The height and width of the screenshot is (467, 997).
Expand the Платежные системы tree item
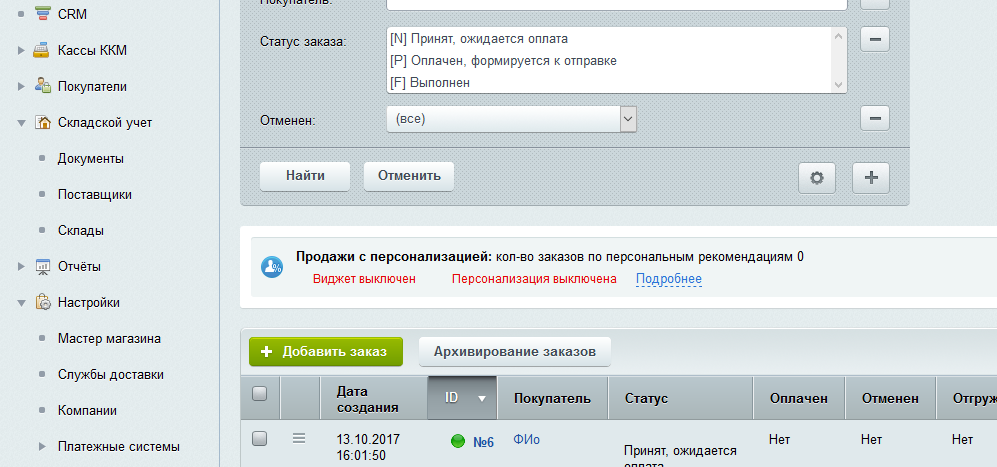point(41,446)
